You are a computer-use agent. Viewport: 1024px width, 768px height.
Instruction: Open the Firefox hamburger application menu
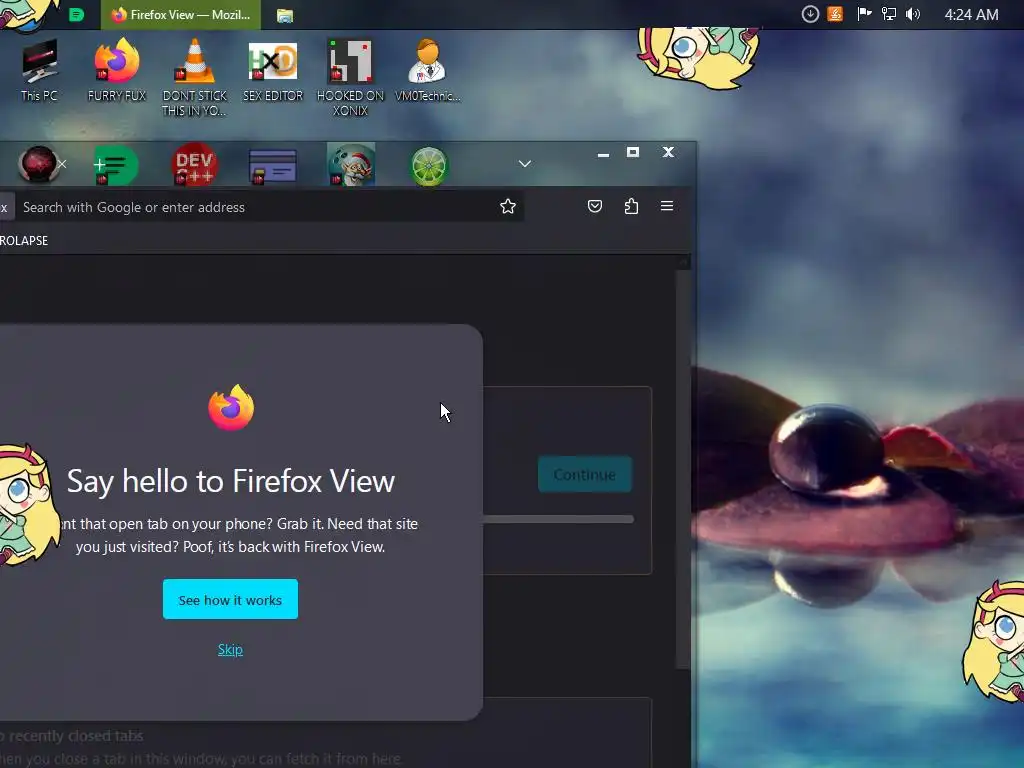pyautogui.click(x=667, y=206)
